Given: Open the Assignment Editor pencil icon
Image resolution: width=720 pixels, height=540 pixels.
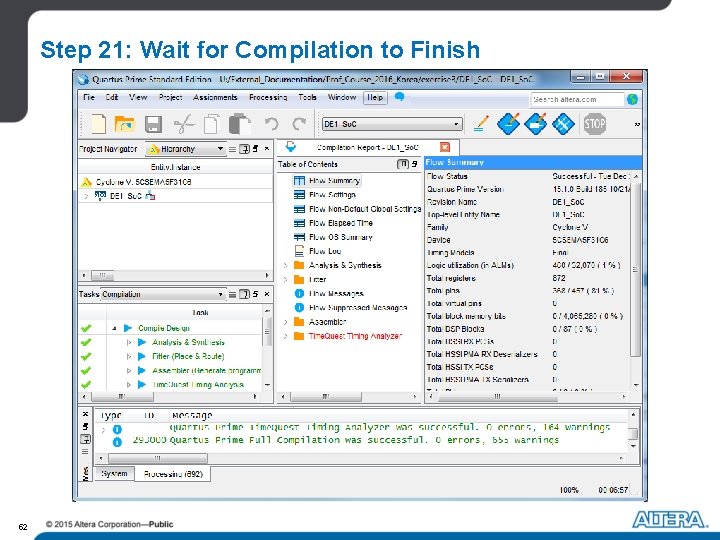Looking at the screenshot, I should tap(481, 124).
